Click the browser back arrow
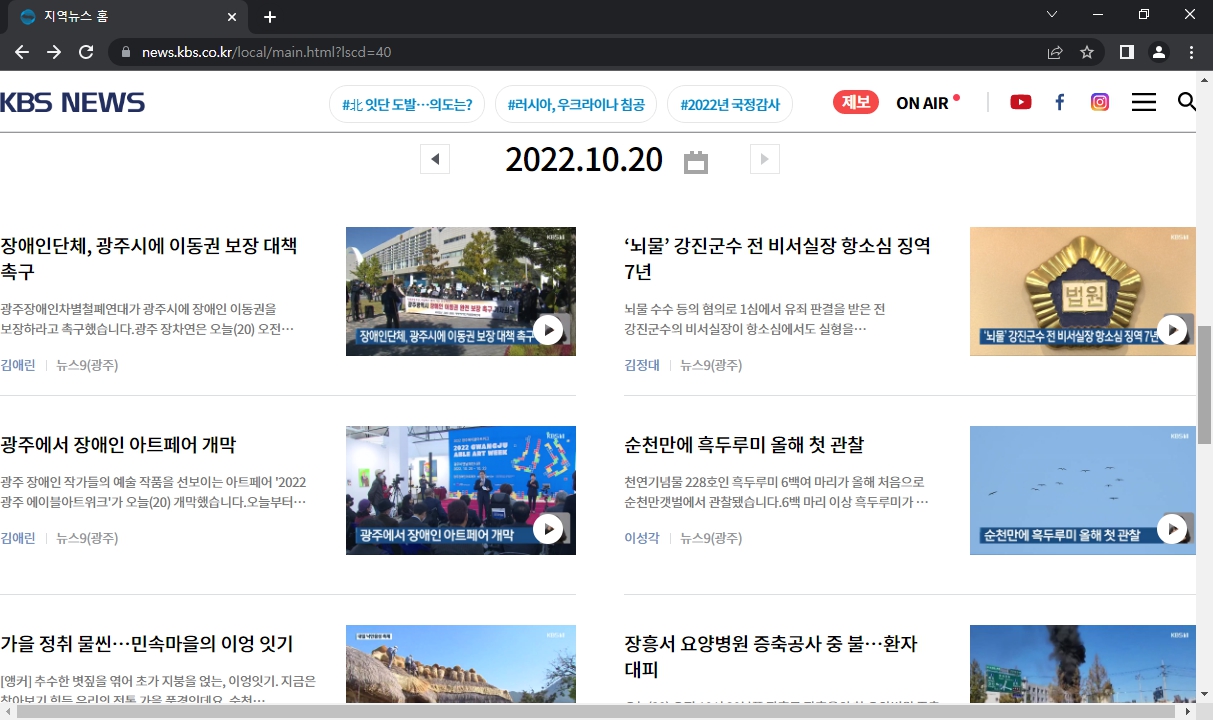This screenshot has width=1213, height=720. click(22, 52)
